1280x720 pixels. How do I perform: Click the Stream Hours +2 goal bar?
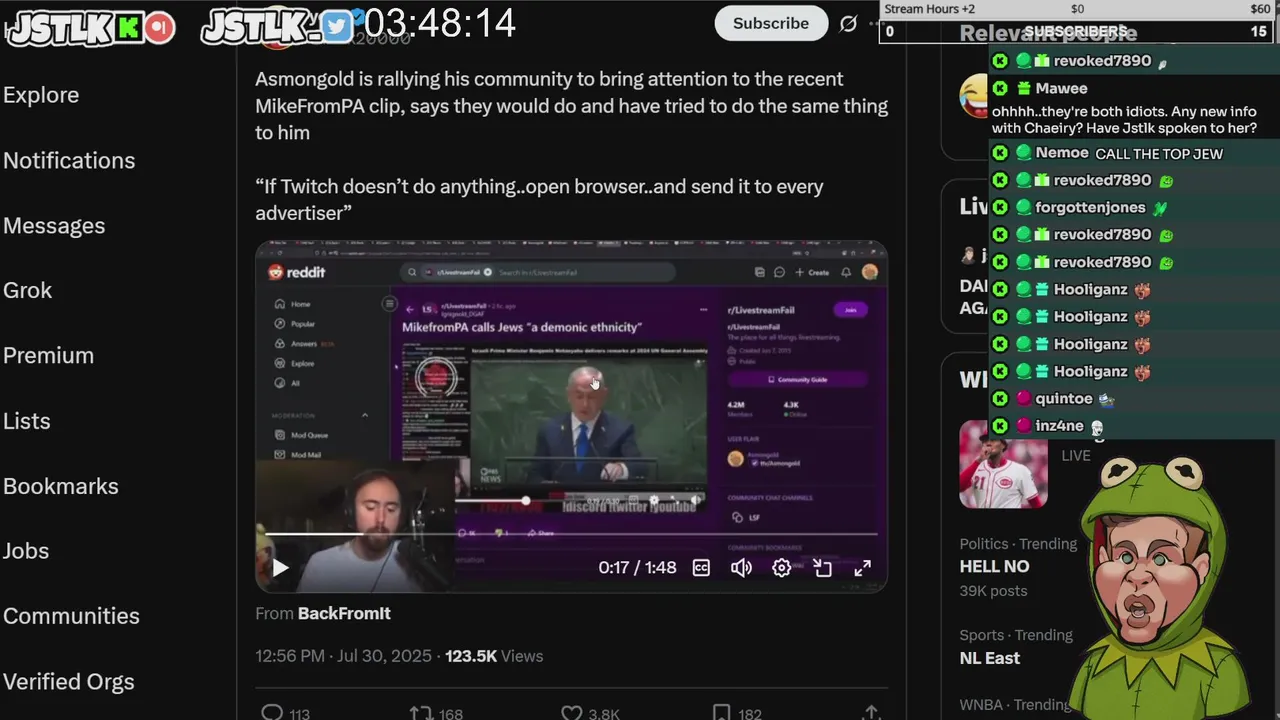[1078, 9]
